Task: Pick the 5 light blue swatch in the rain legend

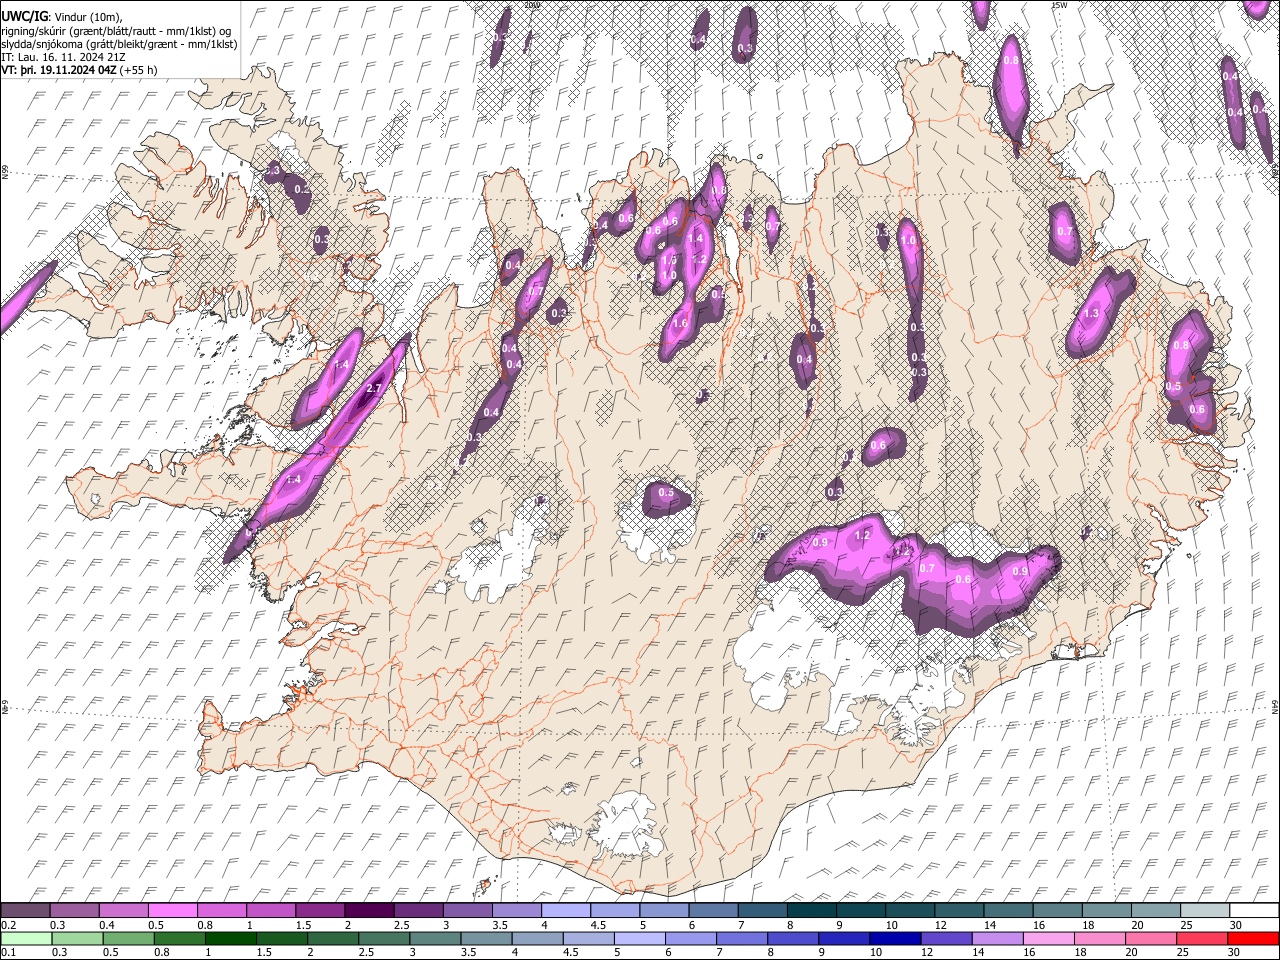Action: 640,938
